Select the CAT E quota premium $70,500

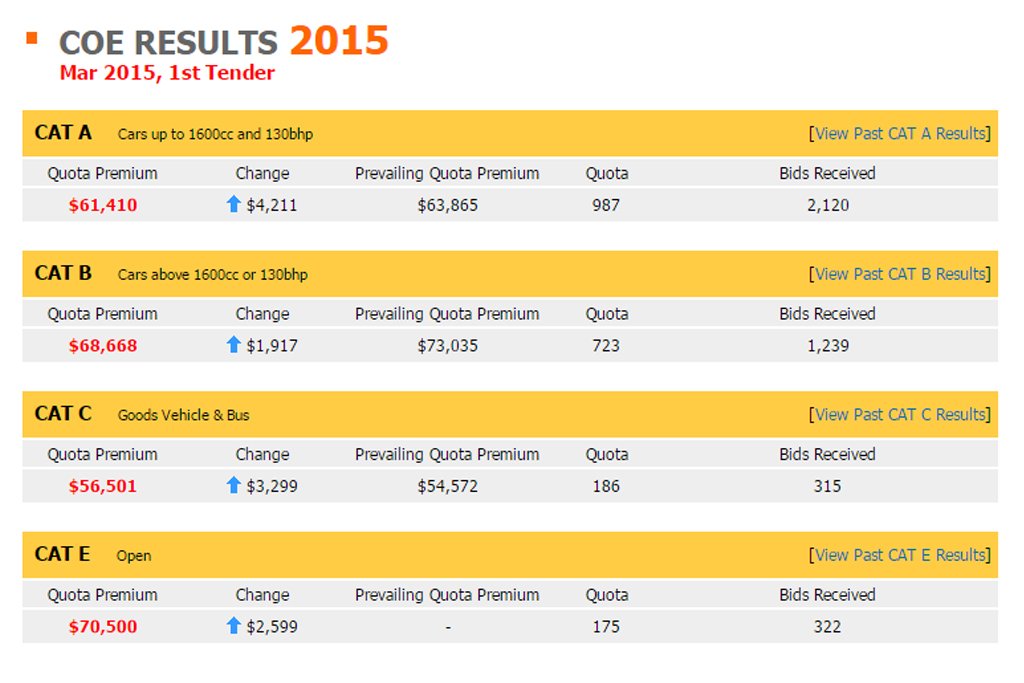[x=103, y=626]
